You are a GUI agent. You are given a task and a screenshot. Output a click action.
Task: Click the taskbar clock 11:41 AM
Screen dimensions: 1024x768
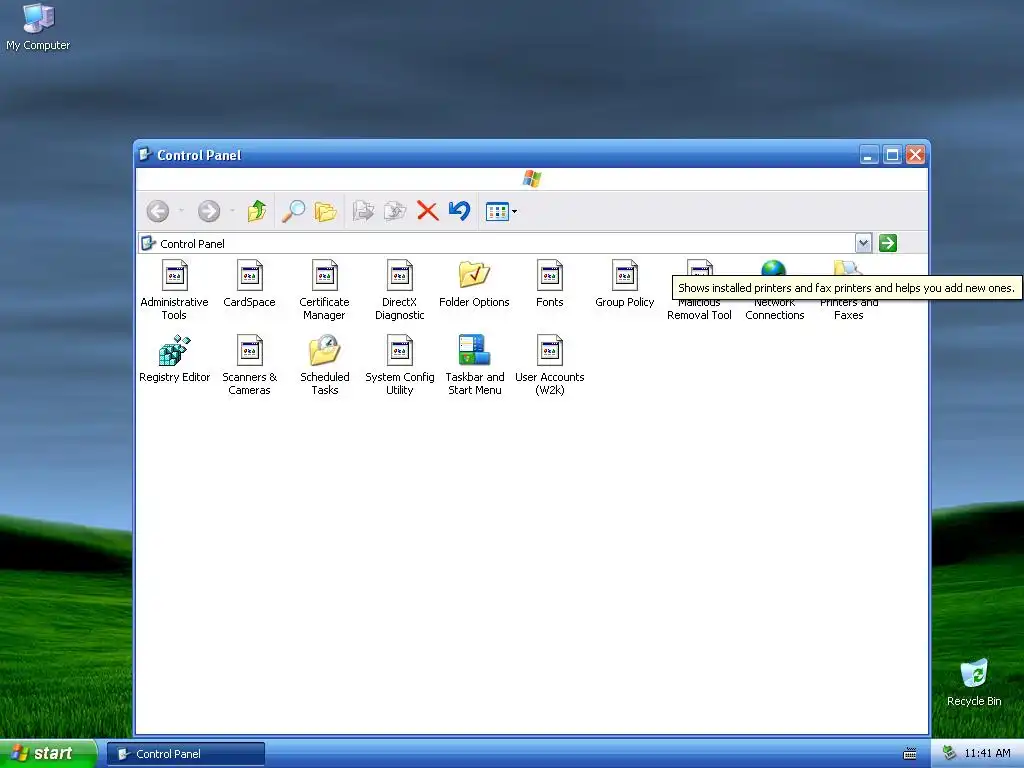coord(987,754)
